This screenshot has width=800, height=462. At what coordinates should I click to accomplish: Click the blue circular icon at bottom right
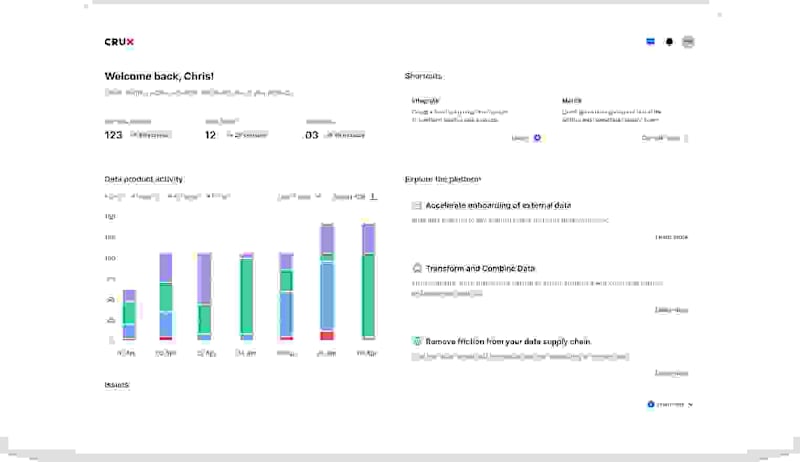[651, 404]
